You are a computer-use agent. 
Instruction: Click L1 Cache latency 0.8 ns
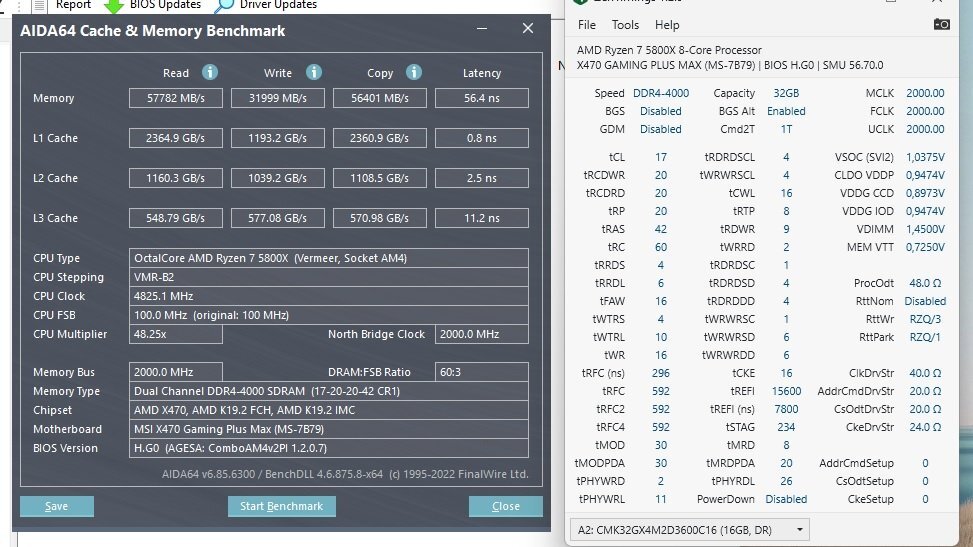[x=482, y=138]
